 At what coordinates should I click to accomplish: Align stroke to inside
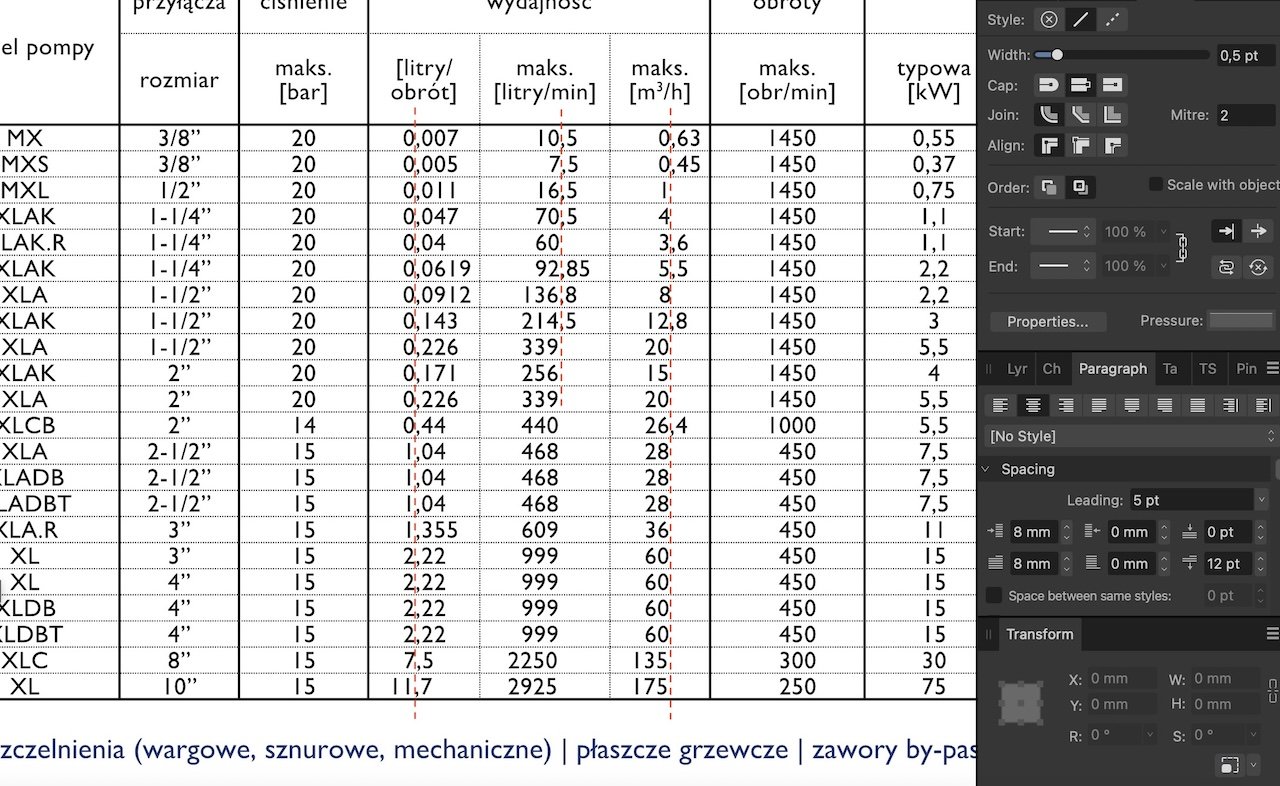[x=1080, y=146]
